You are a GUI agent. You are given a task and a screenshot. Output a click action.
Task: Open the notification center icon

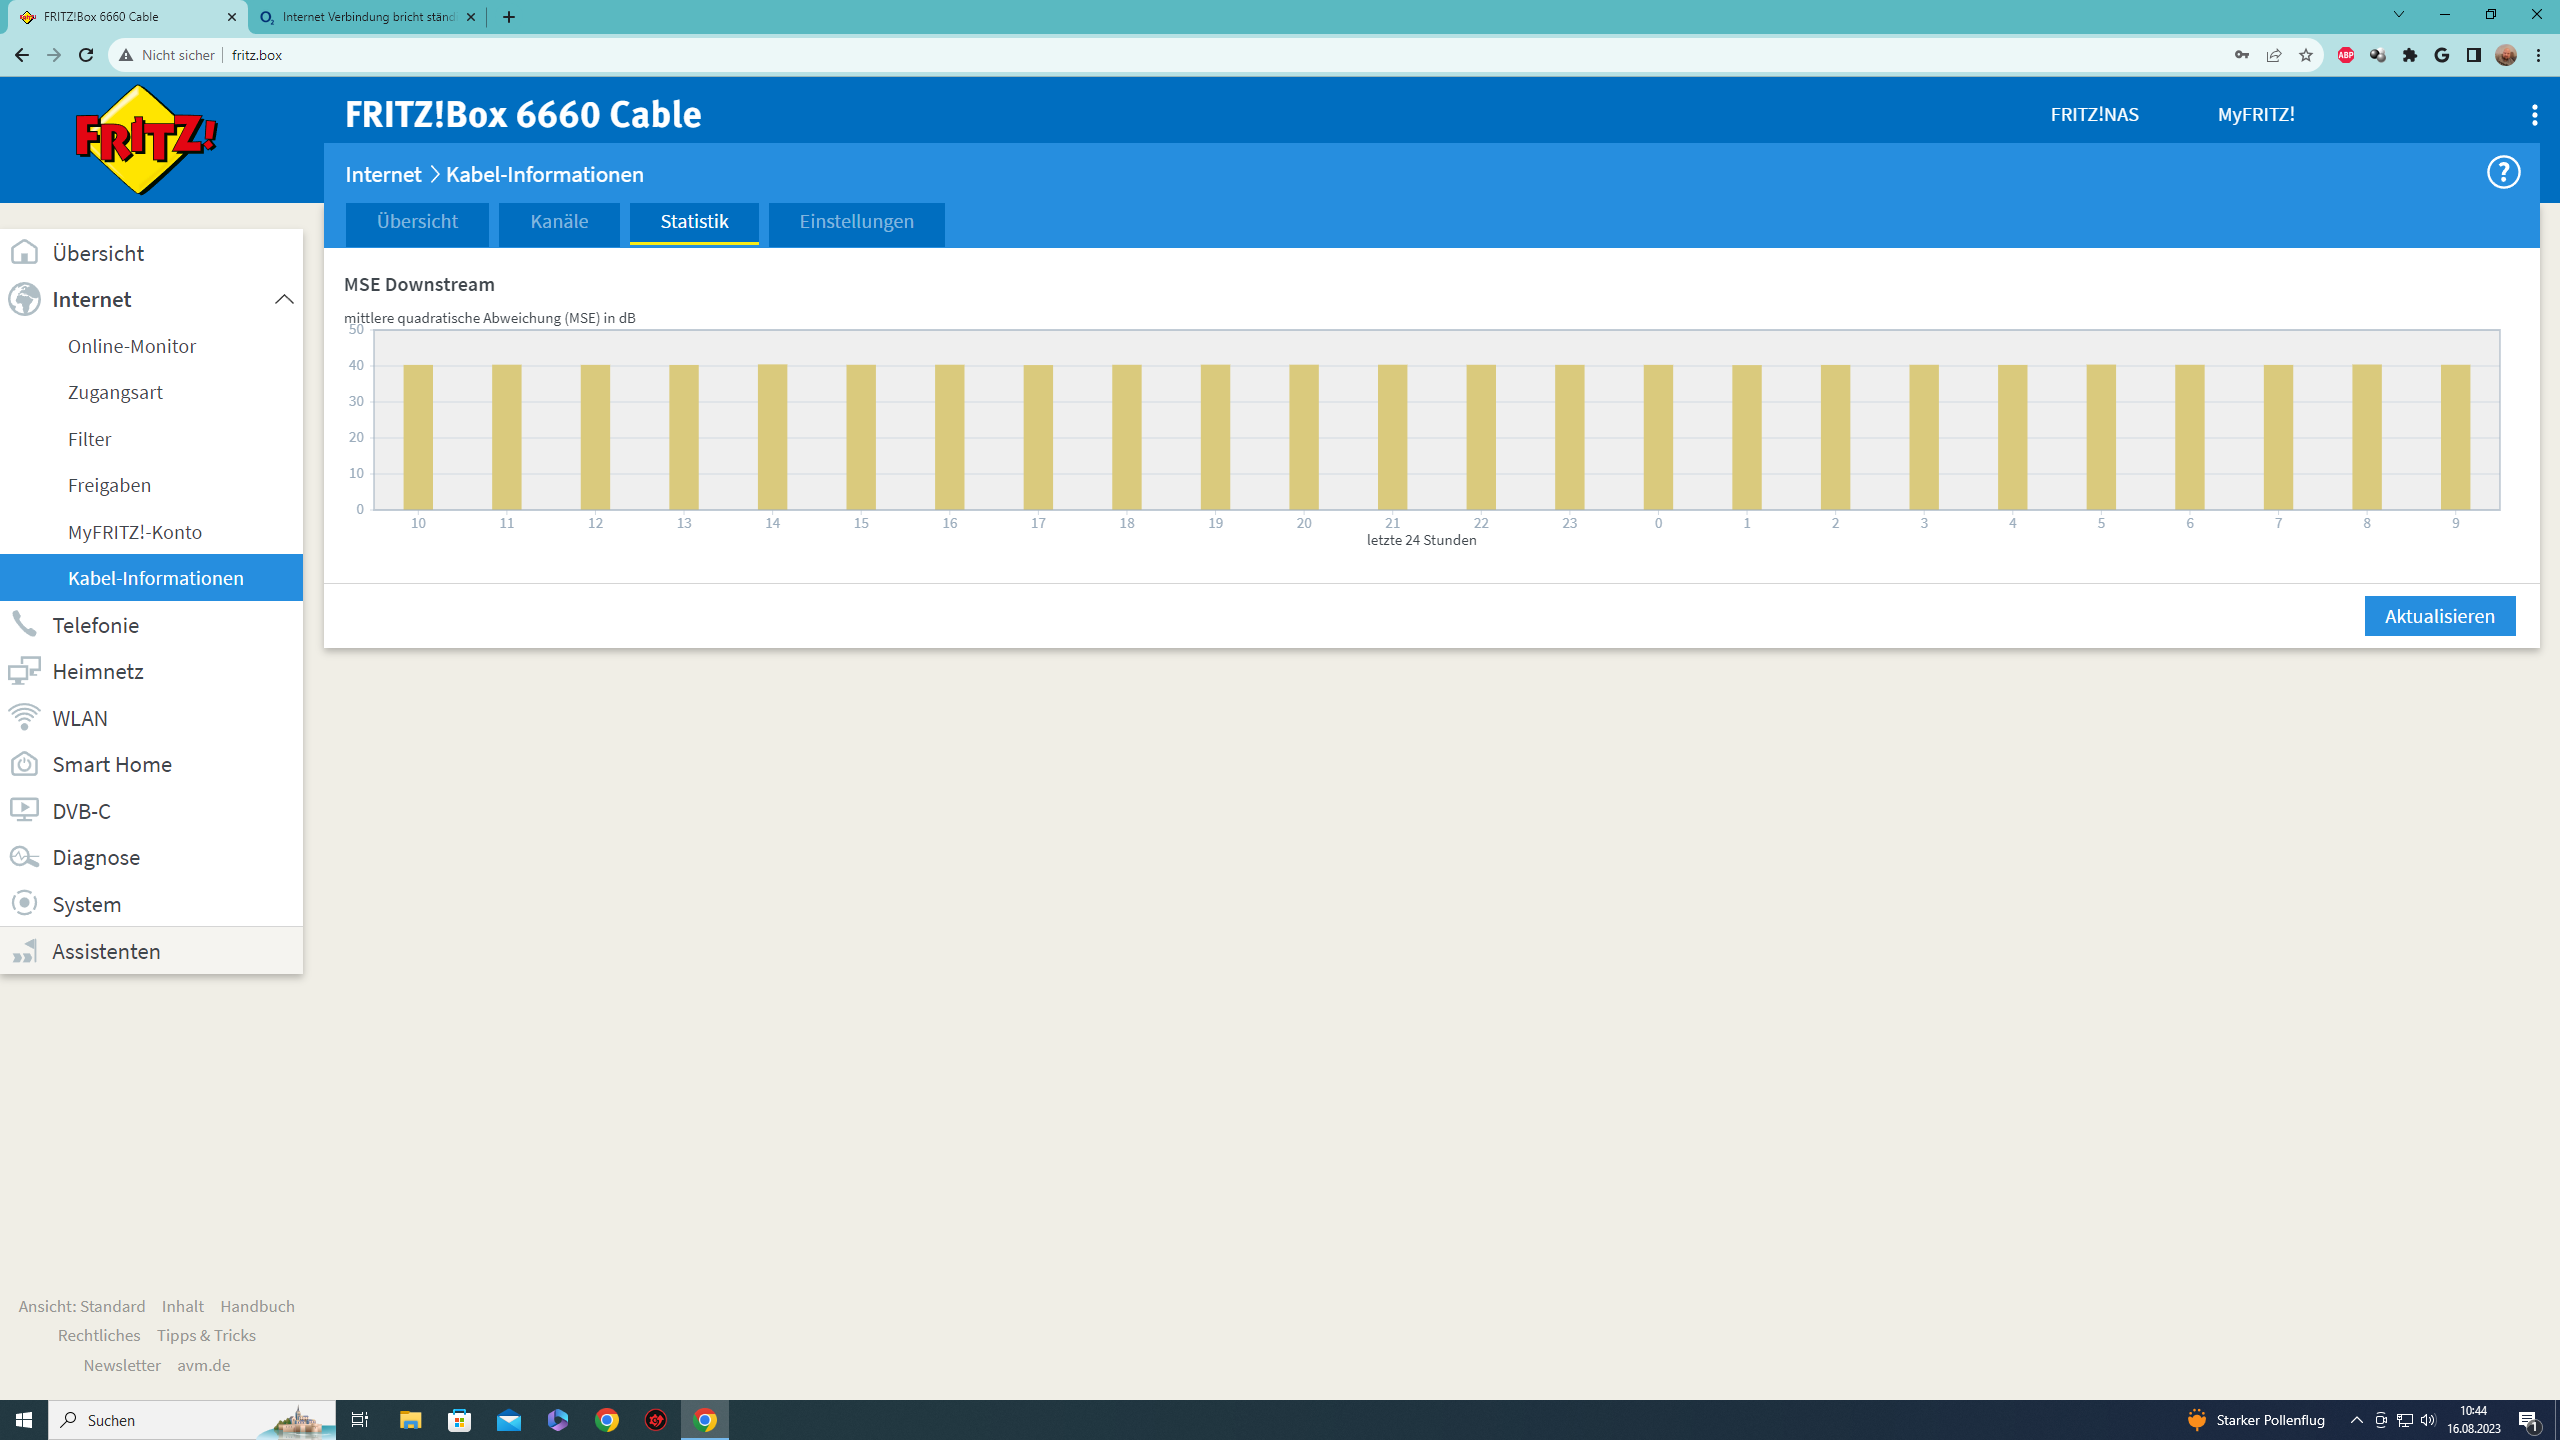[2530, 1420]
